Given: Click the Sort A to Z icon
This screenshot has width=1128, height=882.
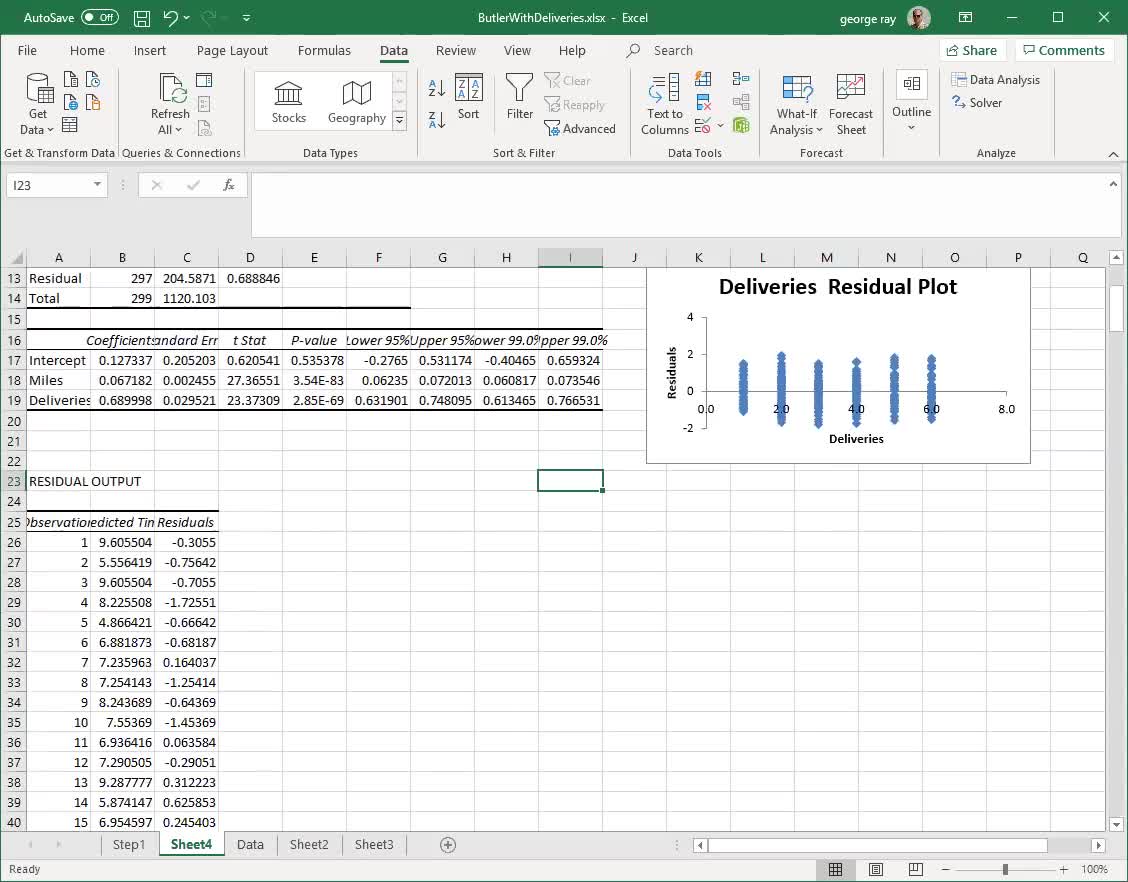Looking at the screenshot, I should 437,88.
